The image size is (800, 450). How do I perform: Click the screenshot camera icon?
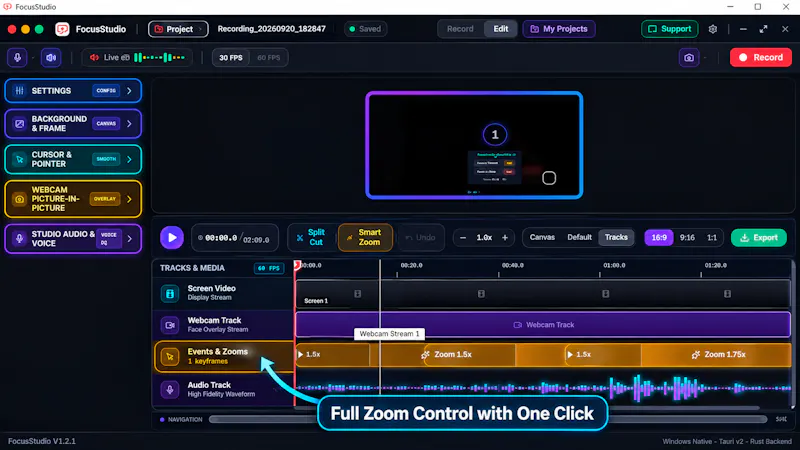pyautogui.click(x=689, y=58)
